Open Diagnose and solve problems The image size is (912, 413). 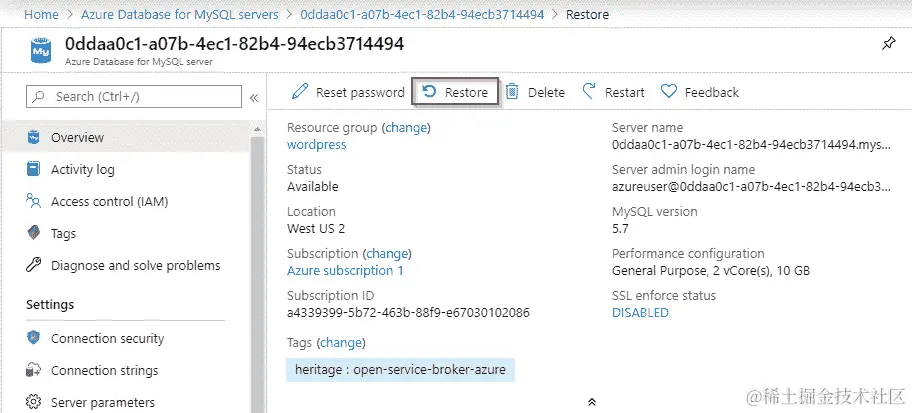click(136, 266)
